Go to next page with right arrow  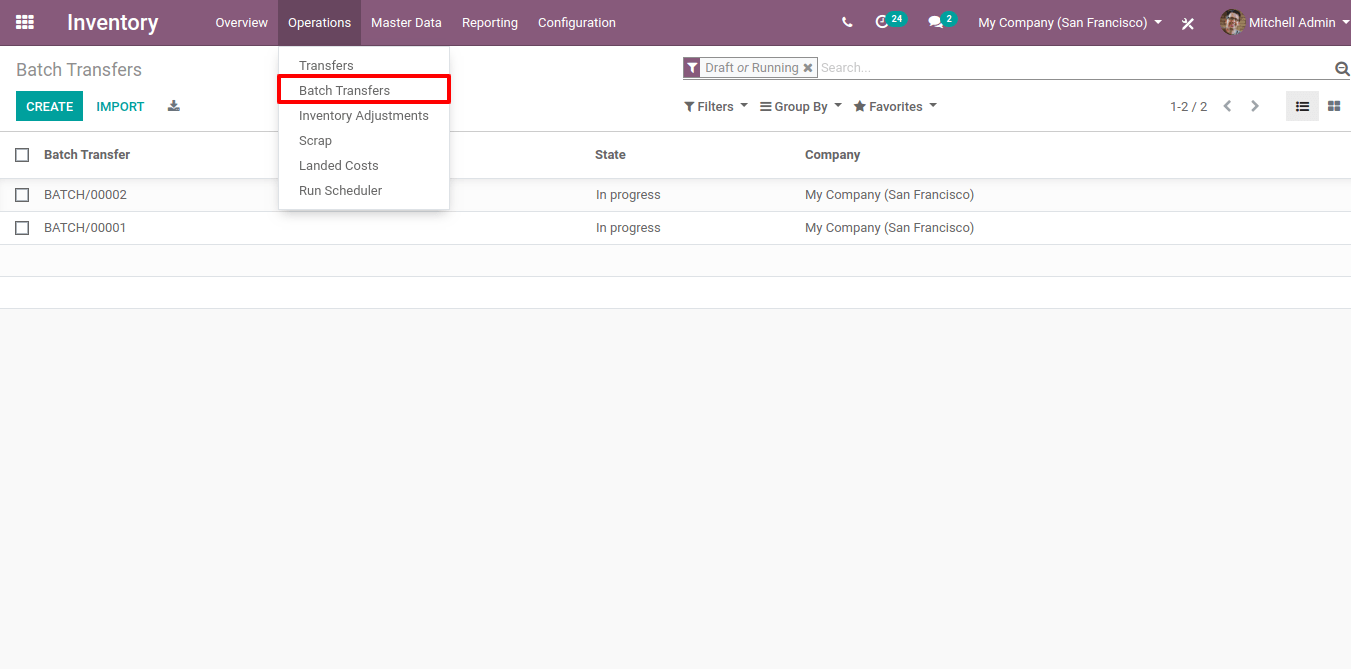(1255, 105)
